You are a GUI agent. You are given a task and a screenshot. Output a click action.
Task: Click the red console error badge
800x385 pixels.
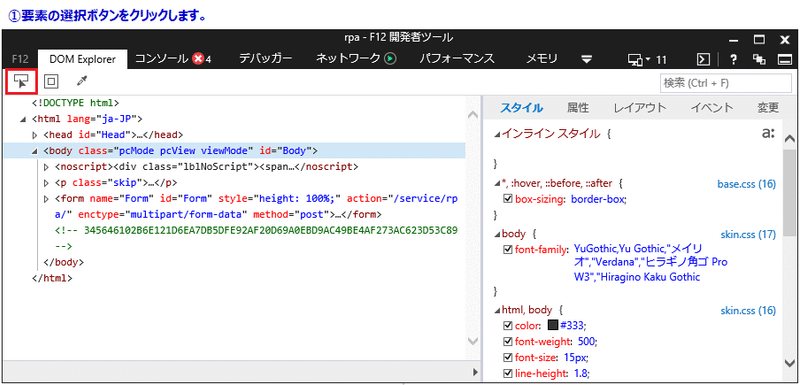[198, 59]
